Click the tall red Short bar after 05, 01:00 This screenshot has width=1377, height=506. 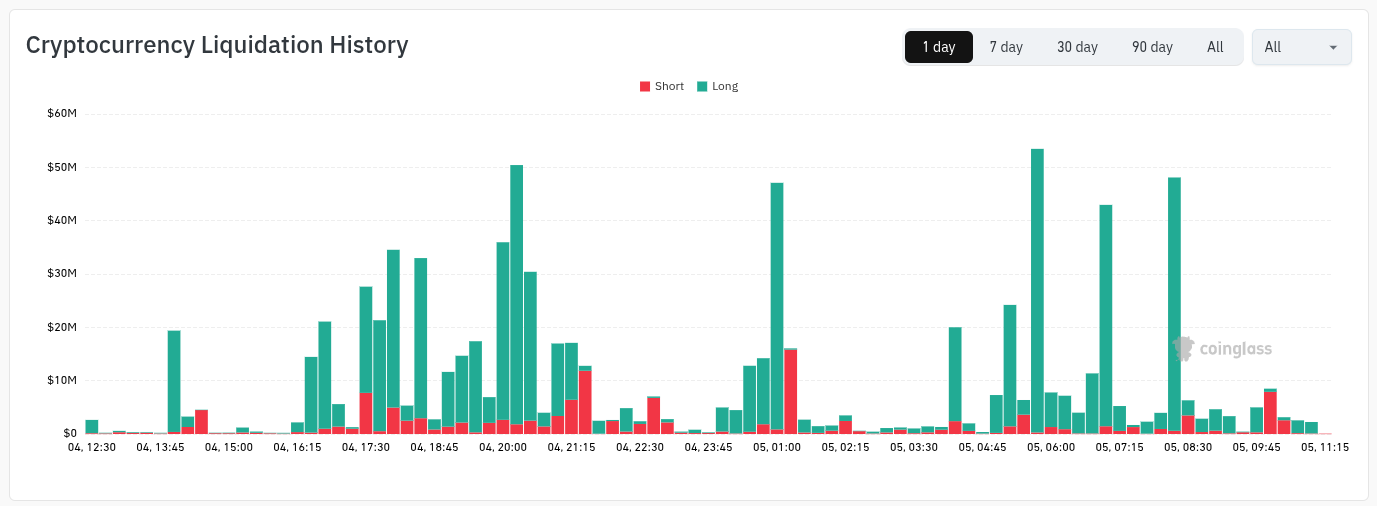pos(791,391)
